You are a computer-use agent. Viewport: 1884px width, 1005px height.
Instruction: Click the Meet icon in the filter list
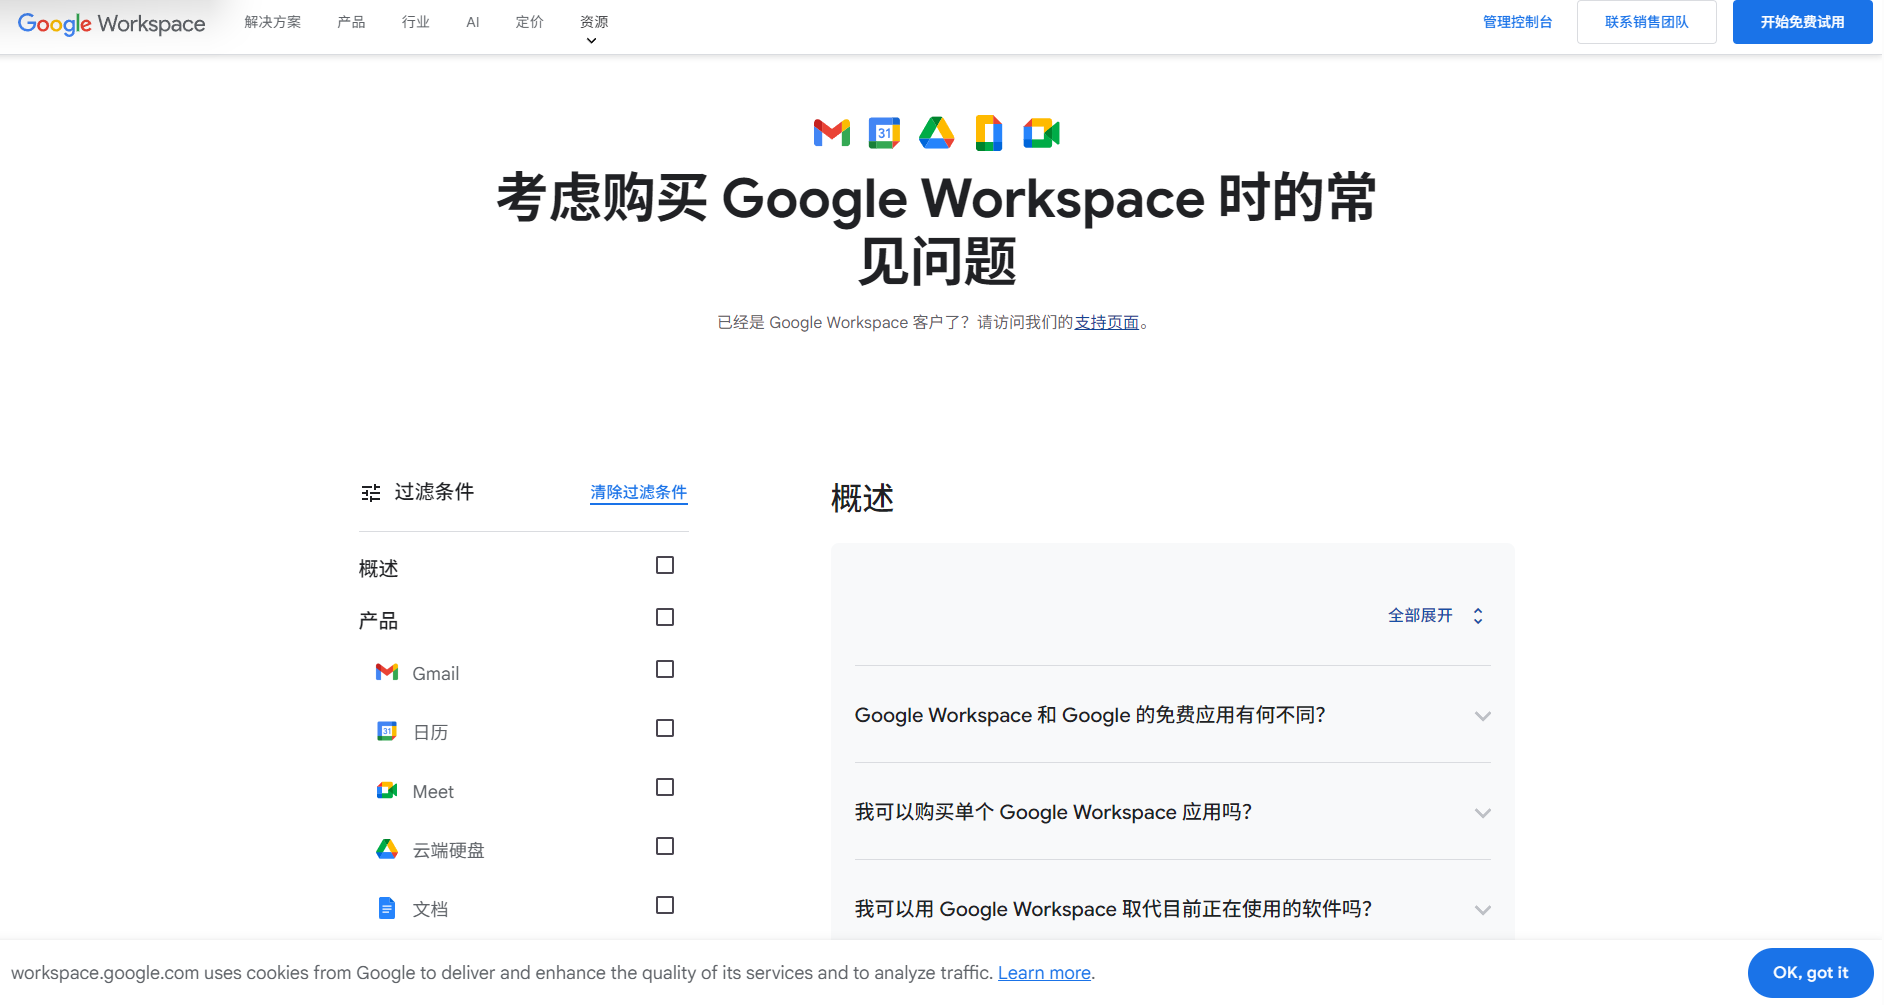pos(387,790)
